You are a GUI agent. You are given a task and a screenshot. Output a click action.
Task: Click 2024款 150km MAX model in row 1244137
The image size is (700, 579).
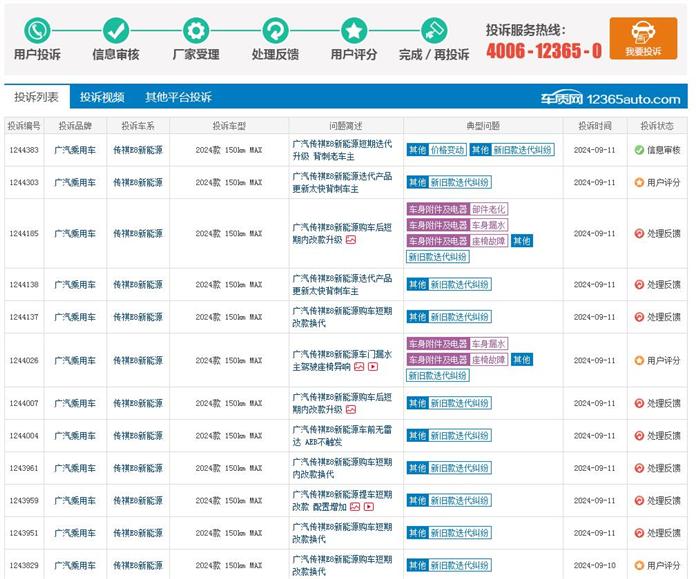pyautogui.click(x=229, y=317)
